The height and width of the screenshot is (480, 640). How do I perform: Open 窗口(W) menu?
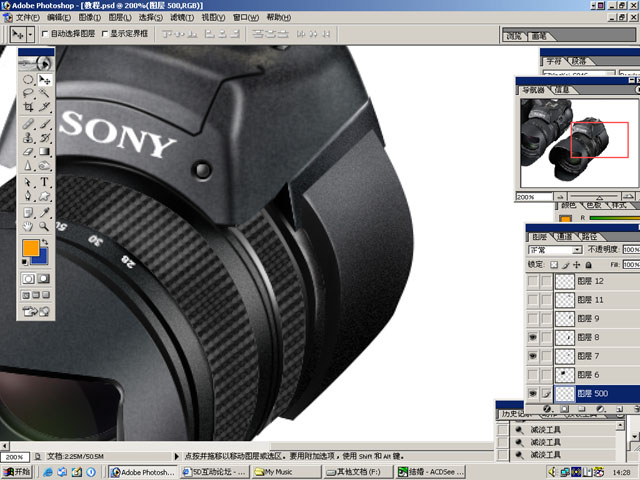click(246, 18)
